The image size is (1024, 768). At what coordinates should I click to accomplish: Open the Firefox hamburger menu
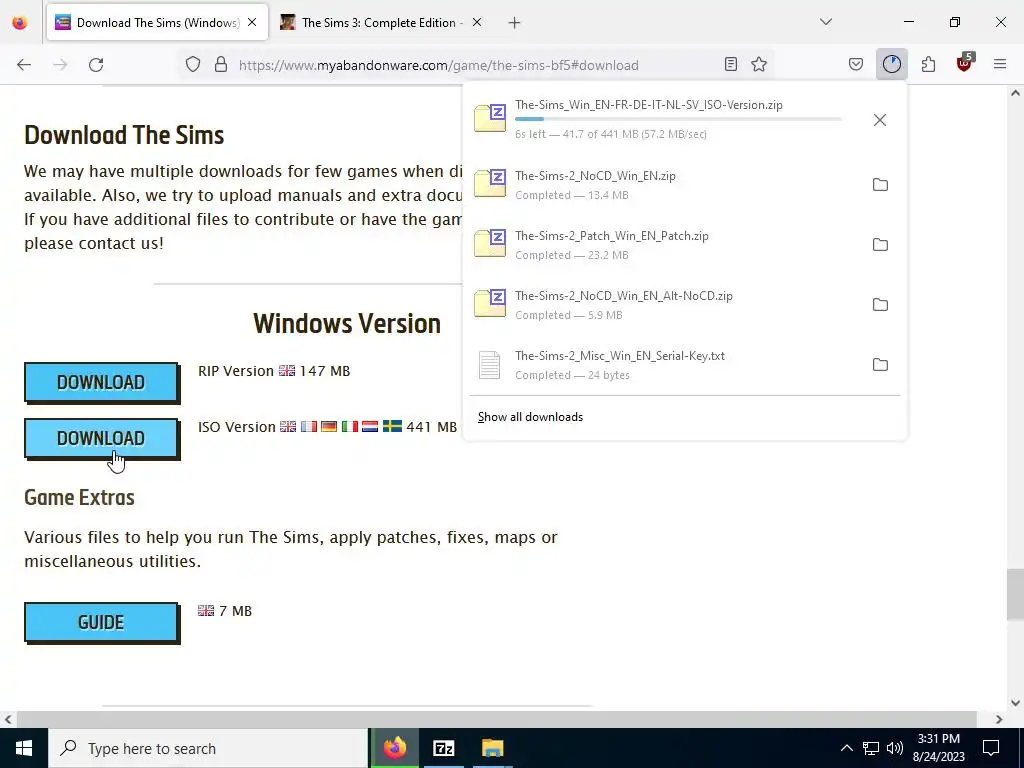coord(1000,64)
